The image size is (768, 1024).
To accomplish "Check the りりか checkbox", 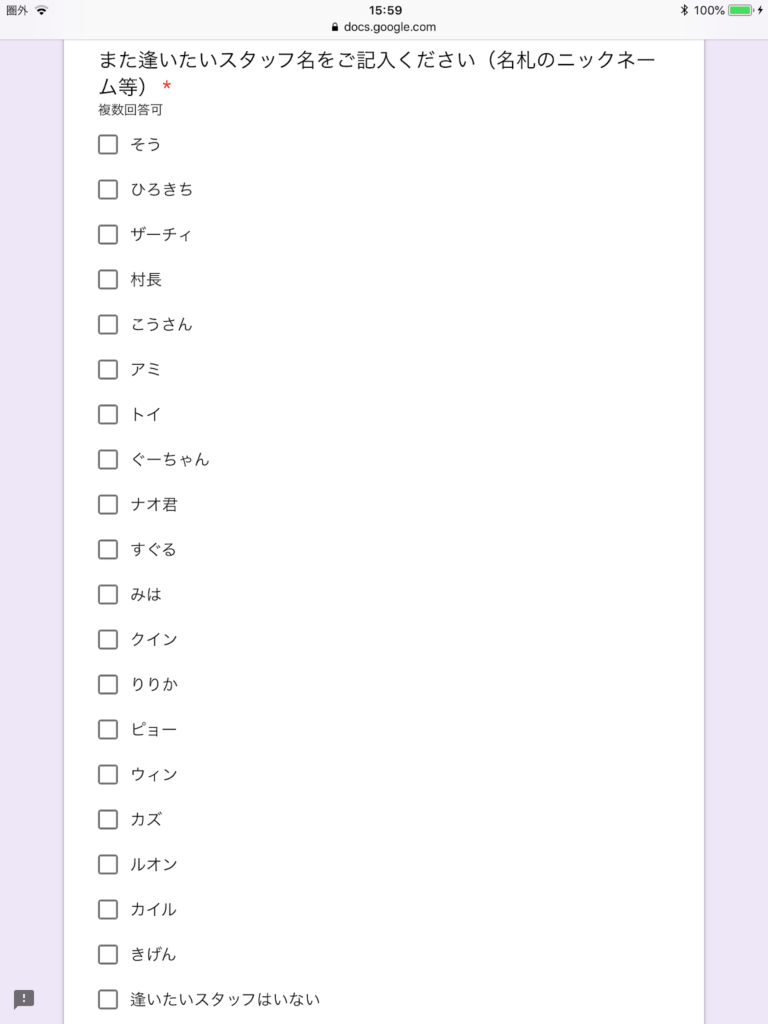I will [x=108, y=684].
